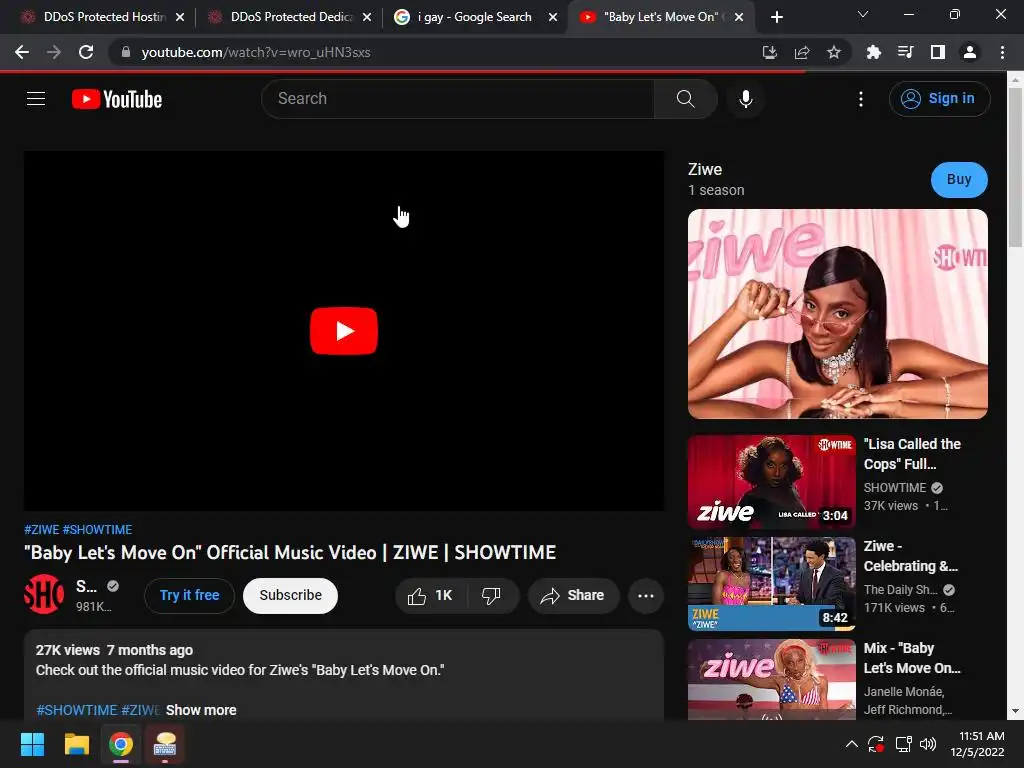Click the browser address bar URL
Image resolution: width=1024 pixels, height=768 pixels.
coord(255,52)
